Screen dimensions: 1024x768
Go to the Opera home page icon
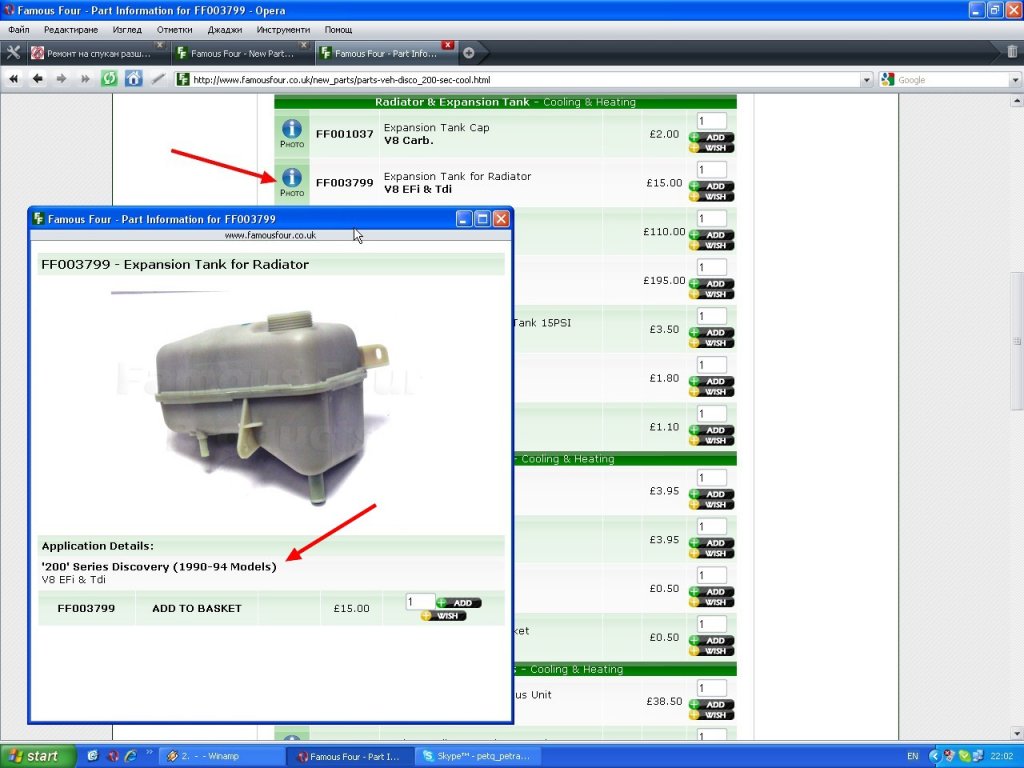(x=133, y=79)
